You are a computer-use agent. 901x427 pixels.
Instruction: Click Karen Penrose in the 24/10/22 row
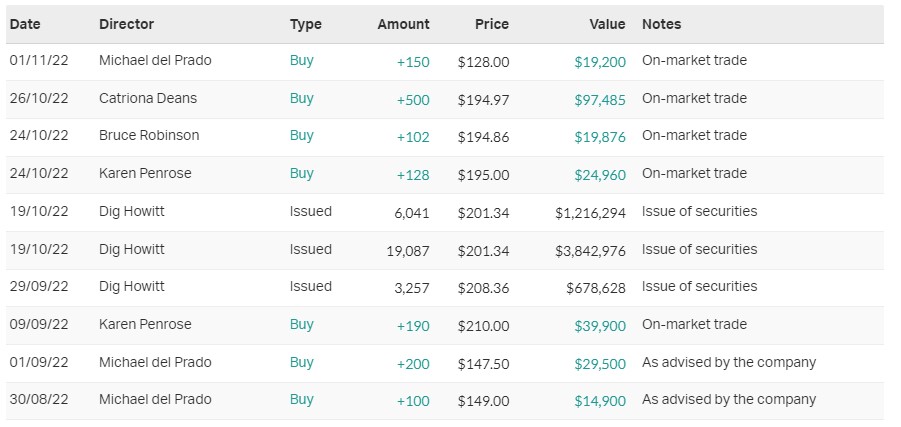tap(145, 173)
